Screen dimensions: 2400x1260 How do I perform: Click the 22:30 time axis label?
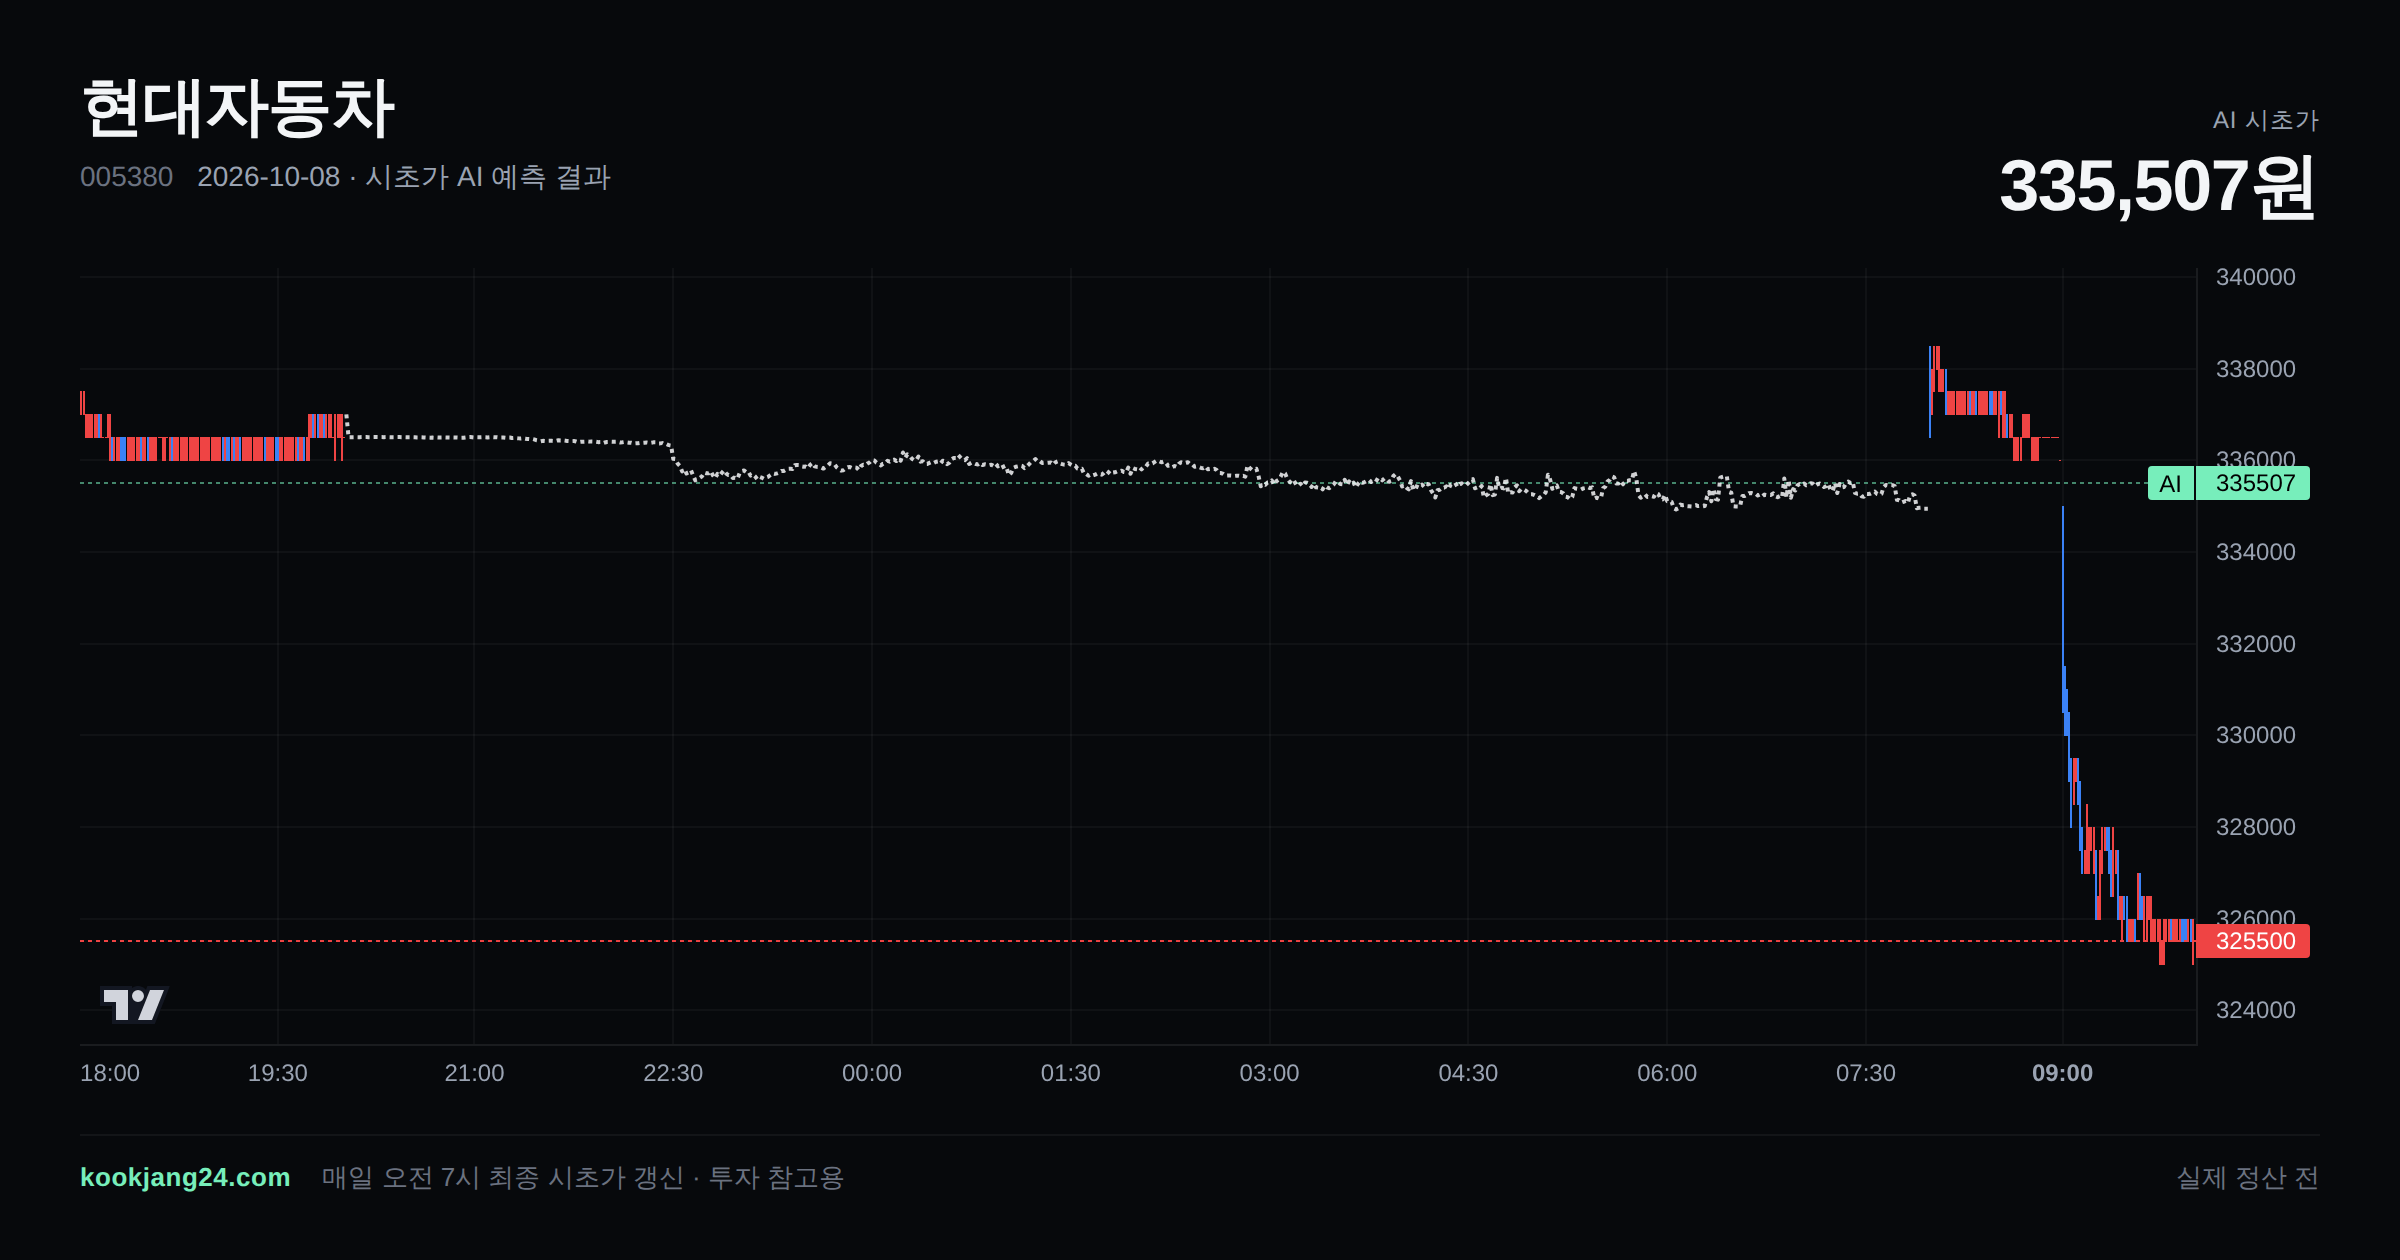[x=673, y=1073]
